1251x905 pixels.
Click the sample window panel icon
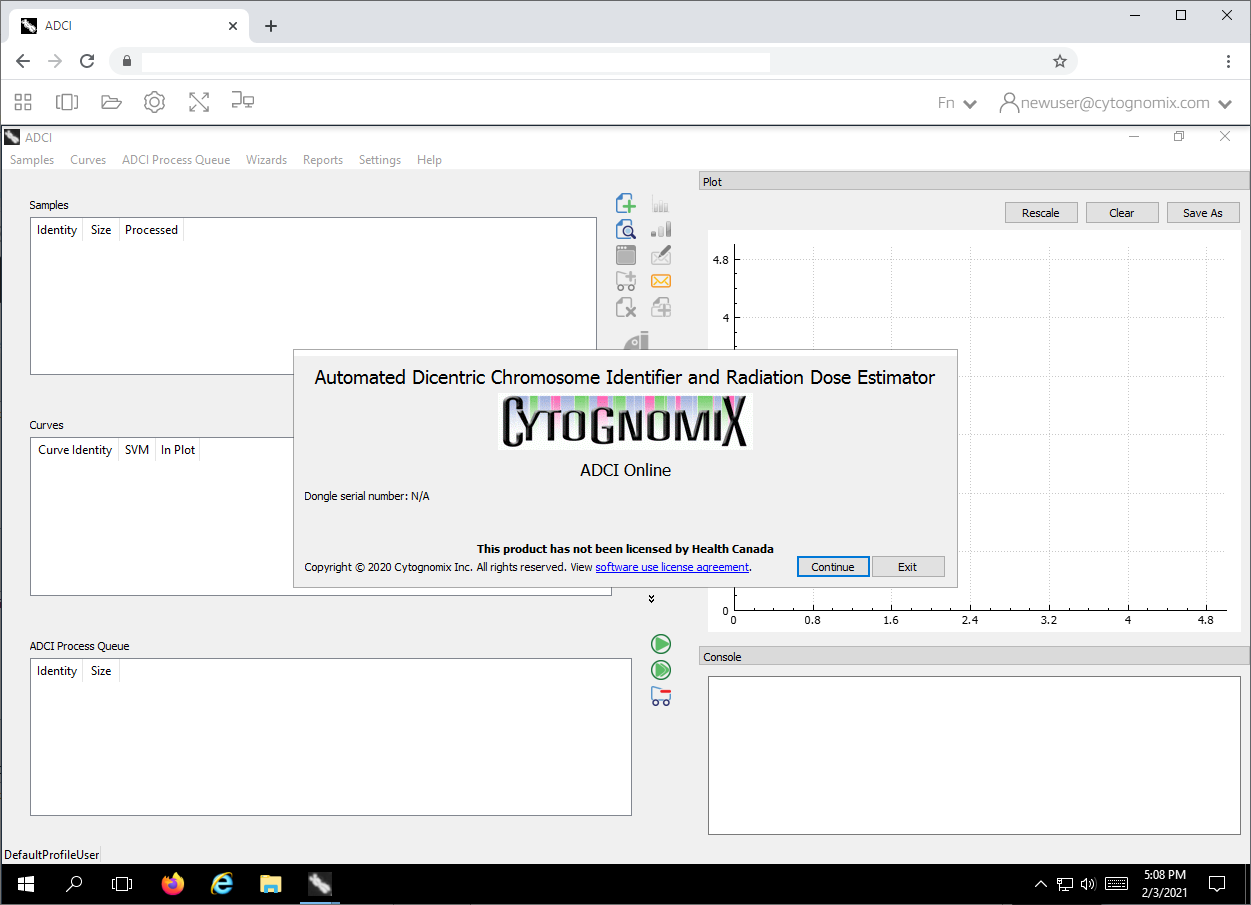(626, 255)
